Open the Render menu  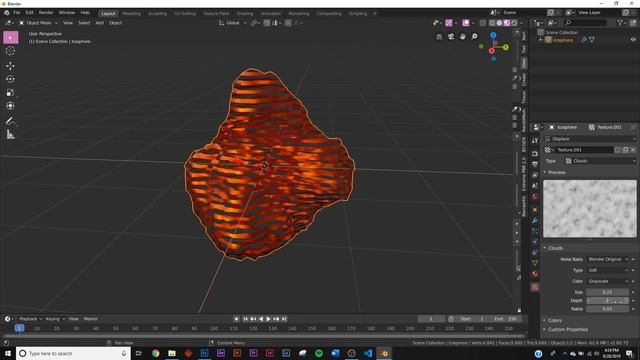tap(46, 13)
